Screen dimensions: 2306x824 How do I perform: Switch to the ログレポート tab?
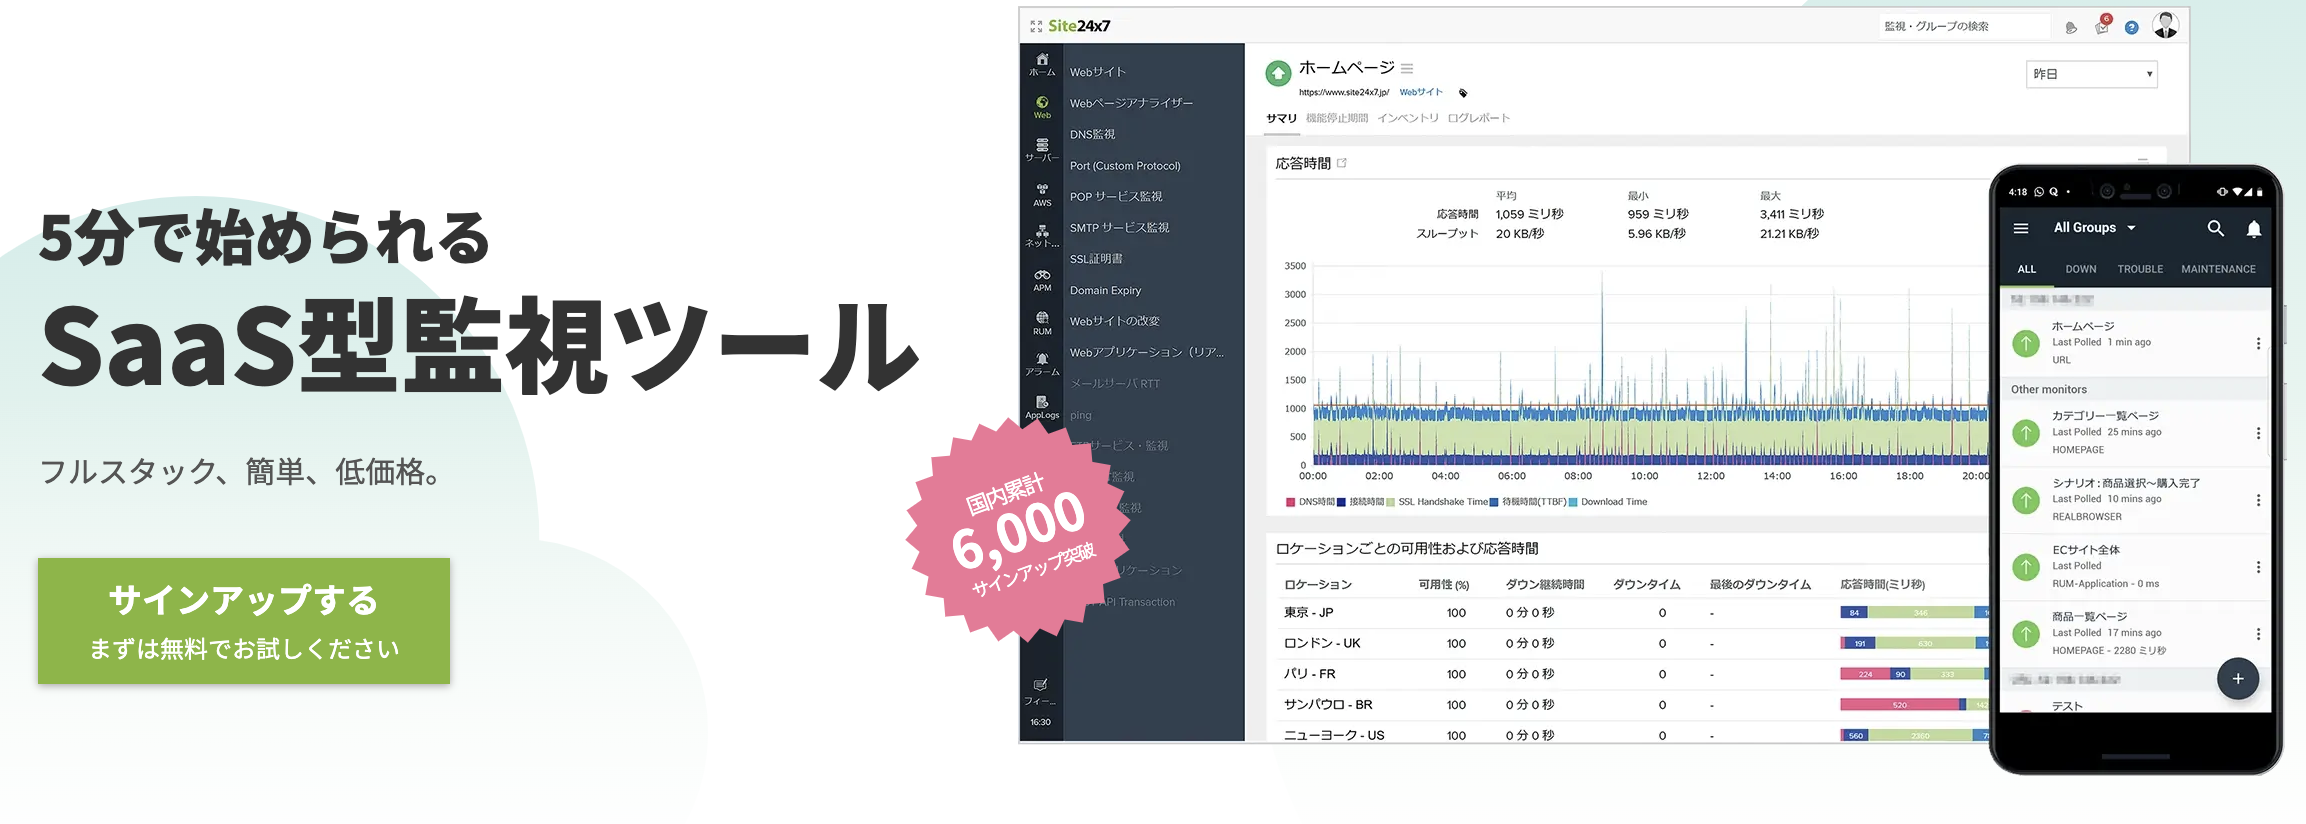click(1478, 118)
